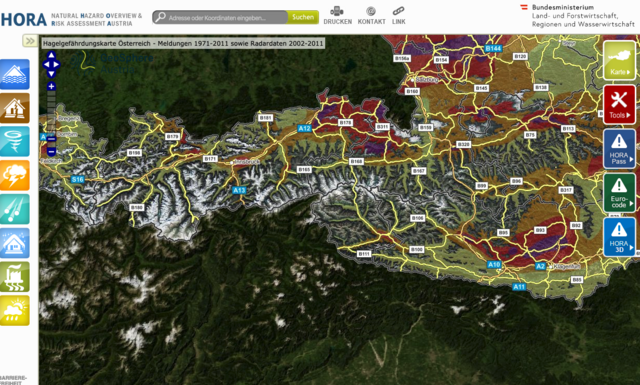Viewport: 640px width, 385px height.
Task: Open the industrial factory hazard icon
Action: pos(15,277)
